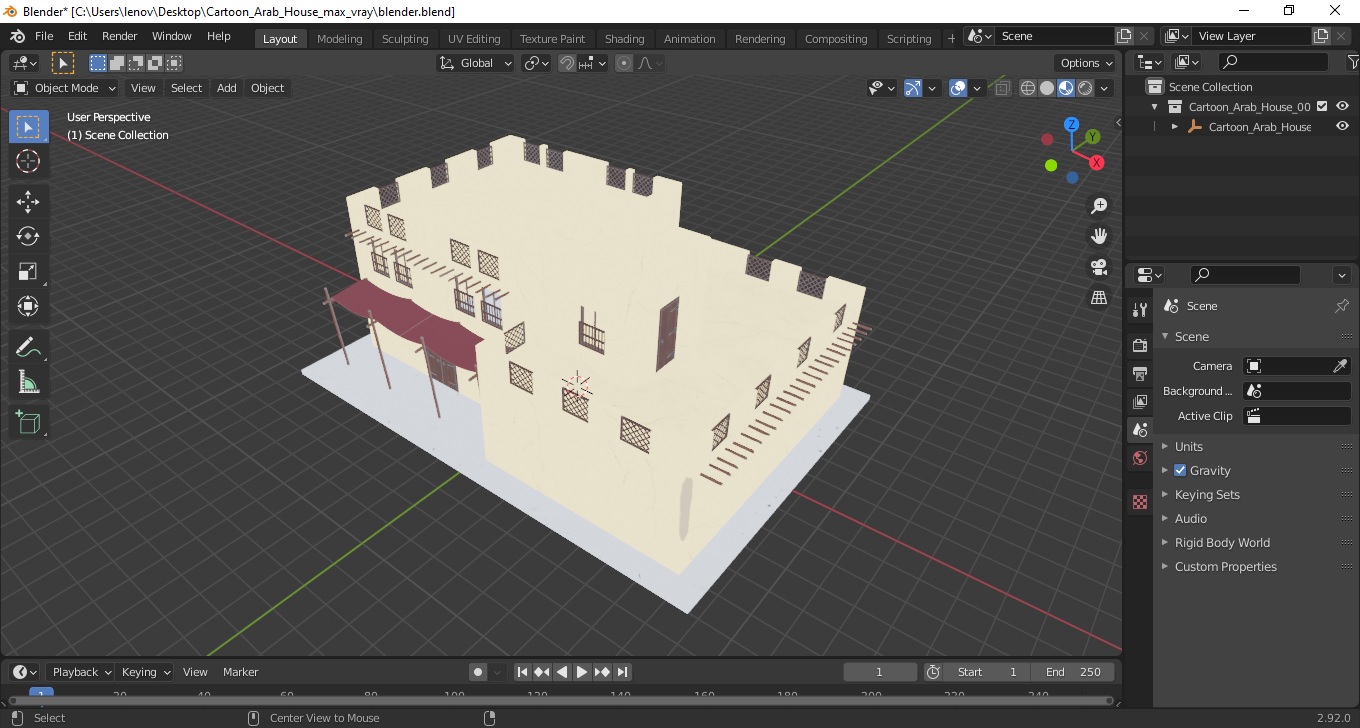
Task: Open the Options dropdown
Action: 1086,63
